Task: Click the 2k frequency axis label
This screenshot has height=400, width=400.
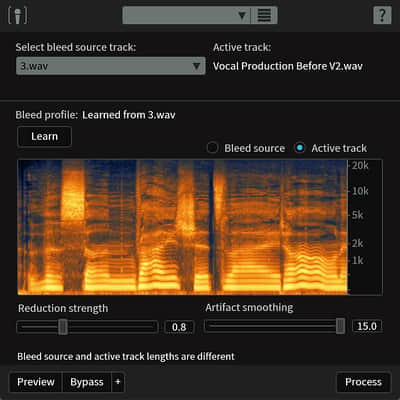Action: click(x=358, y=243)
